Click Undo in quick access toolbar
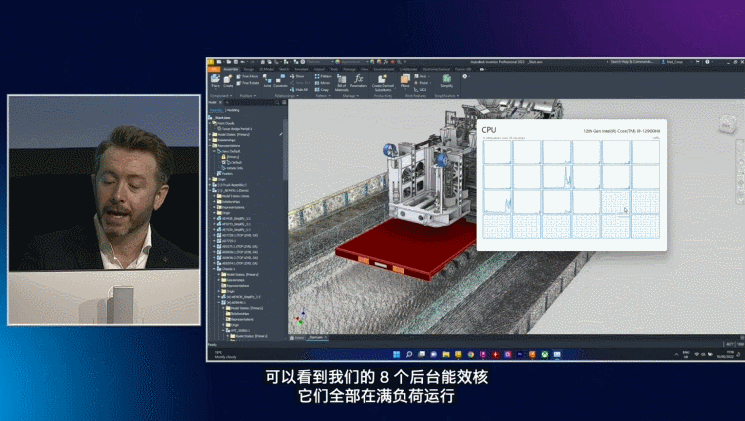 pos(242,62)
